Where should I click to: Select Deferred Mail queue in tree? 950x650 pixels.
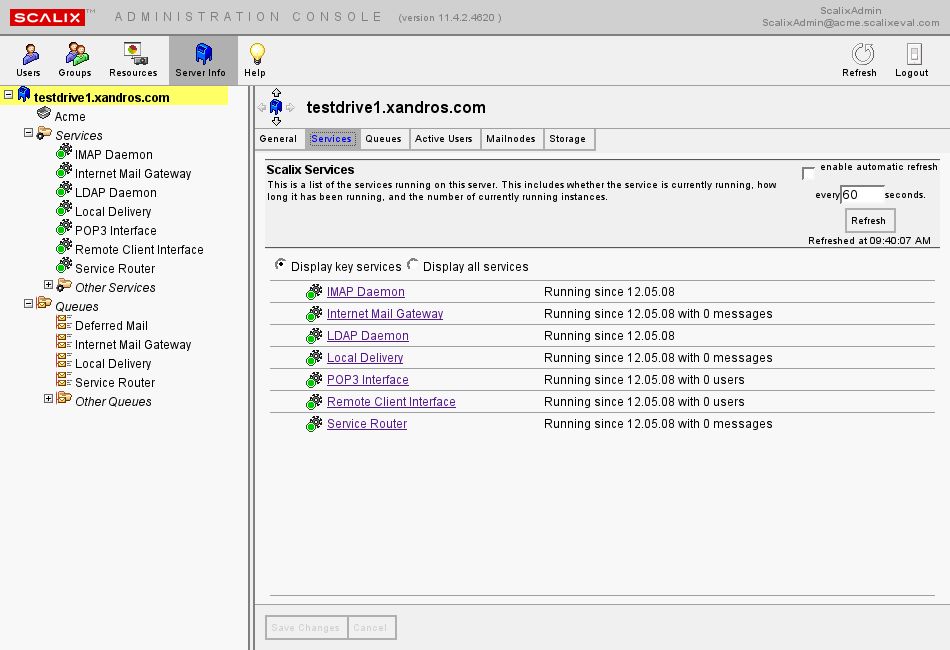111,325
